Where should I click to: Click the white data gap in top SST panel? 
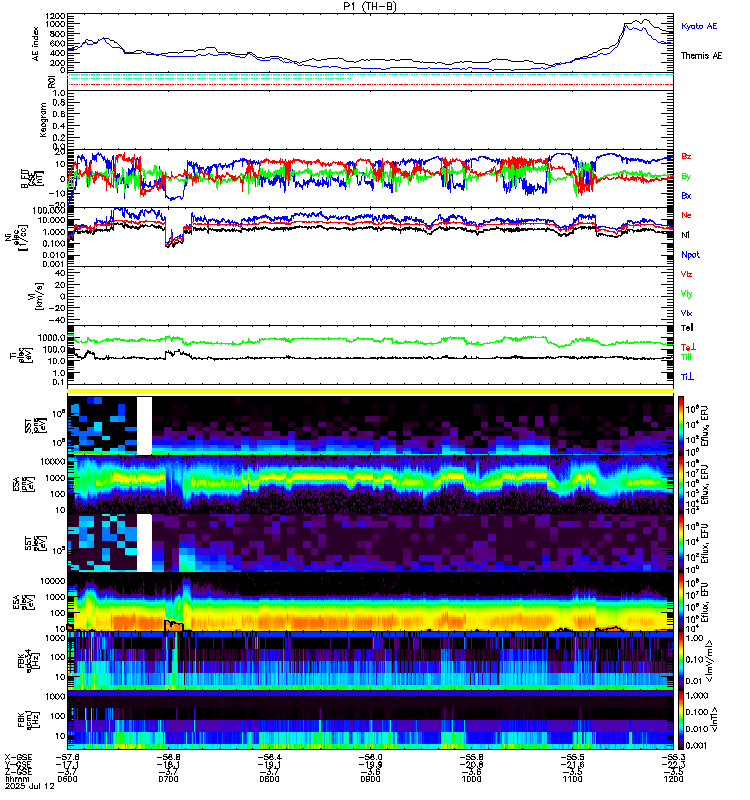[144, 426]
